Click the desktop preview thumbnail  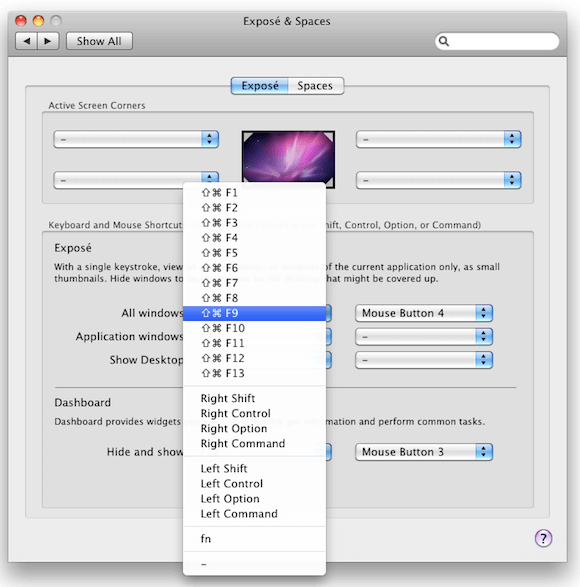tap(288, 159)
